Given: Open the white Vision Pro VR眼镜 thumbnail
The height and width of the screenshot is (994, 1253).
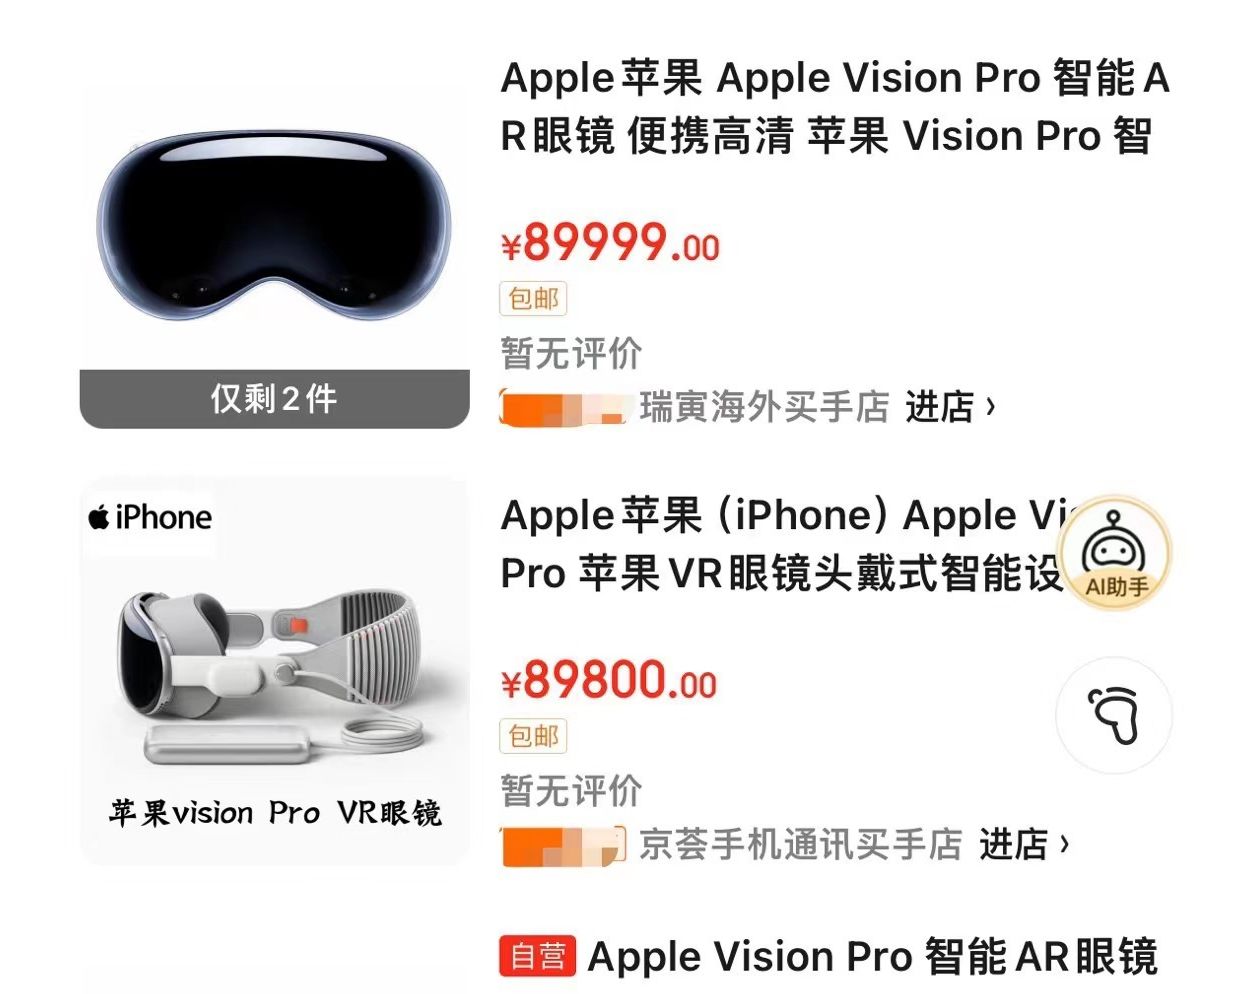Looking at the screenshot, I should point(275,671).
